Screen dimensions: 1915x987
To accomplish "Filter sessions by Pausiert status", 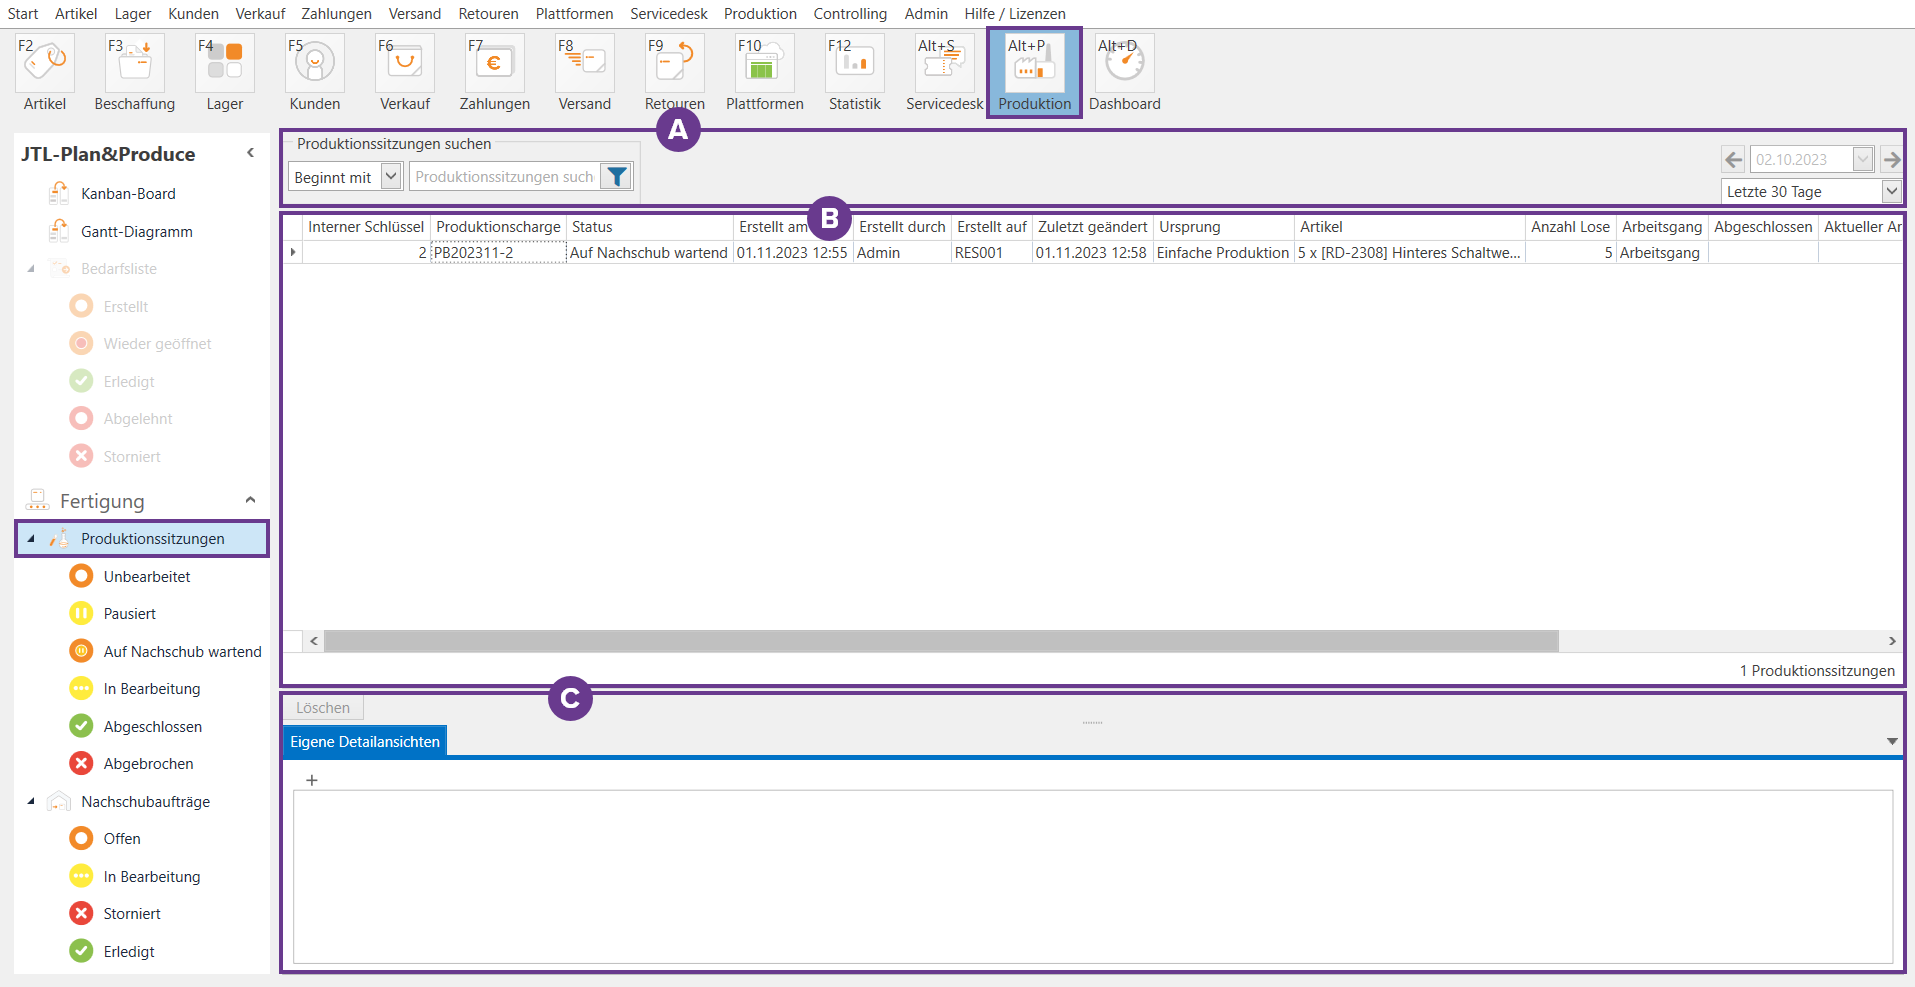I will [x=129, y=614].
